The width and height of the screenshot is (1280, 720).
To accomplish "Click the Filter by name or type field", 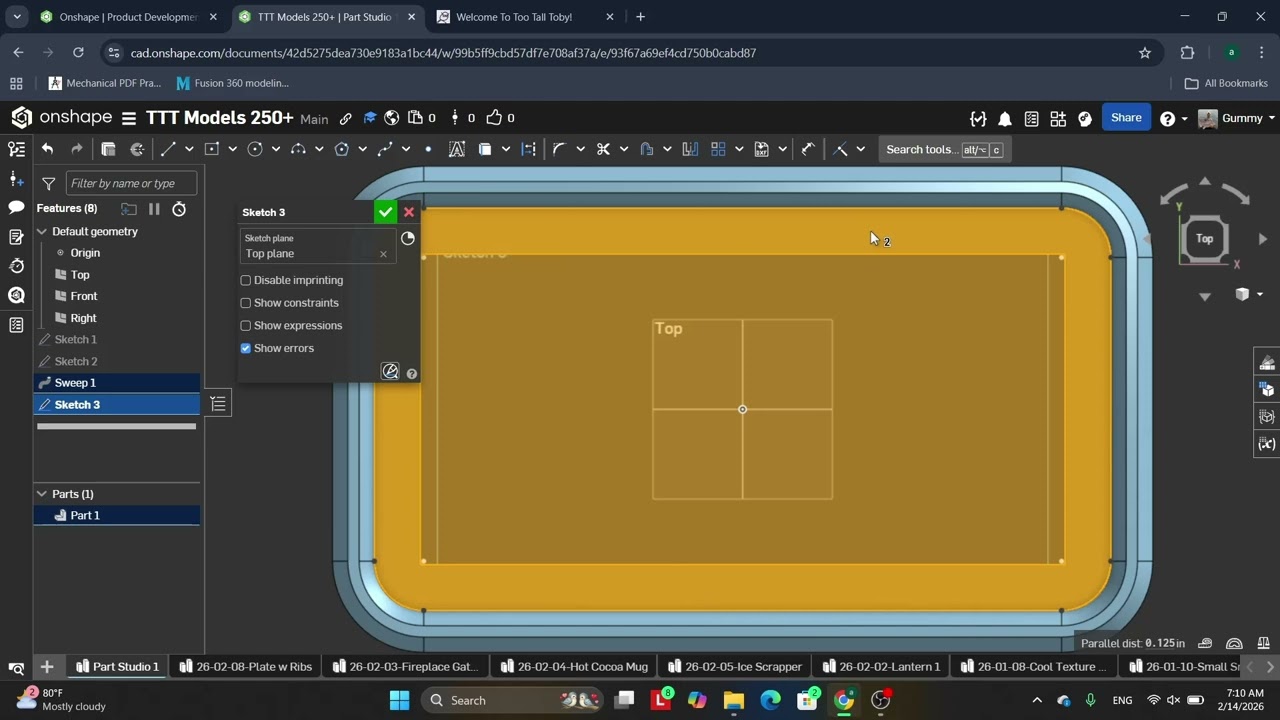I will (x=131, y=183).
